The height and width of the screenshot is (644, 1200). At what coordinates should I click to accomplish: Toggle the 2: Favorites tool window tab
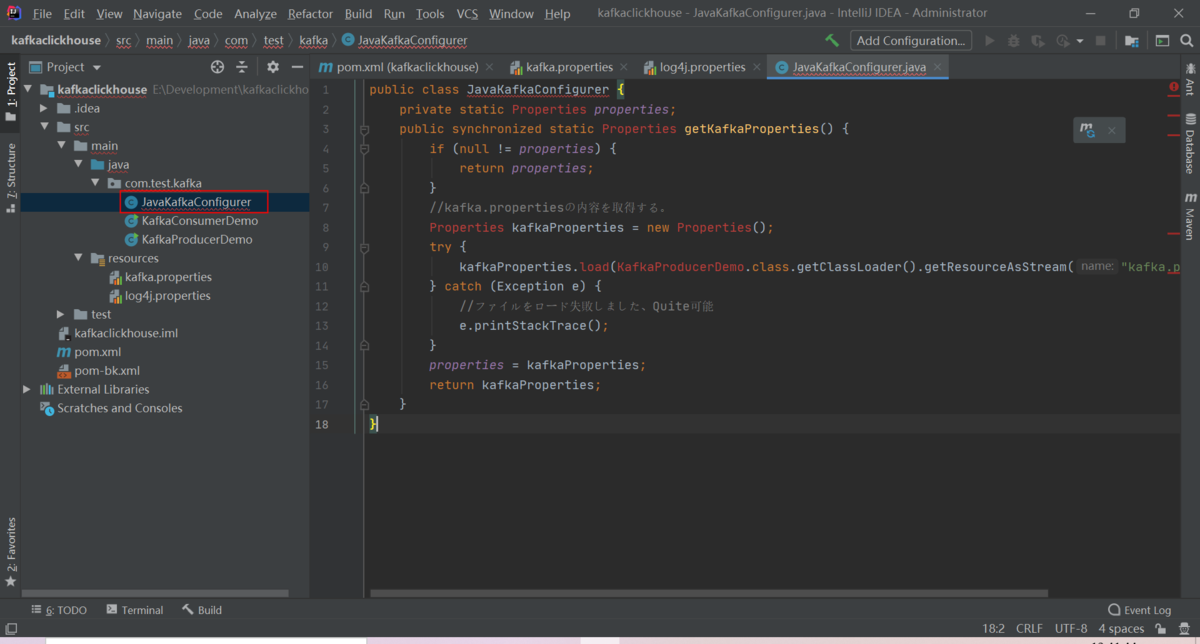[x=11, y=552]
